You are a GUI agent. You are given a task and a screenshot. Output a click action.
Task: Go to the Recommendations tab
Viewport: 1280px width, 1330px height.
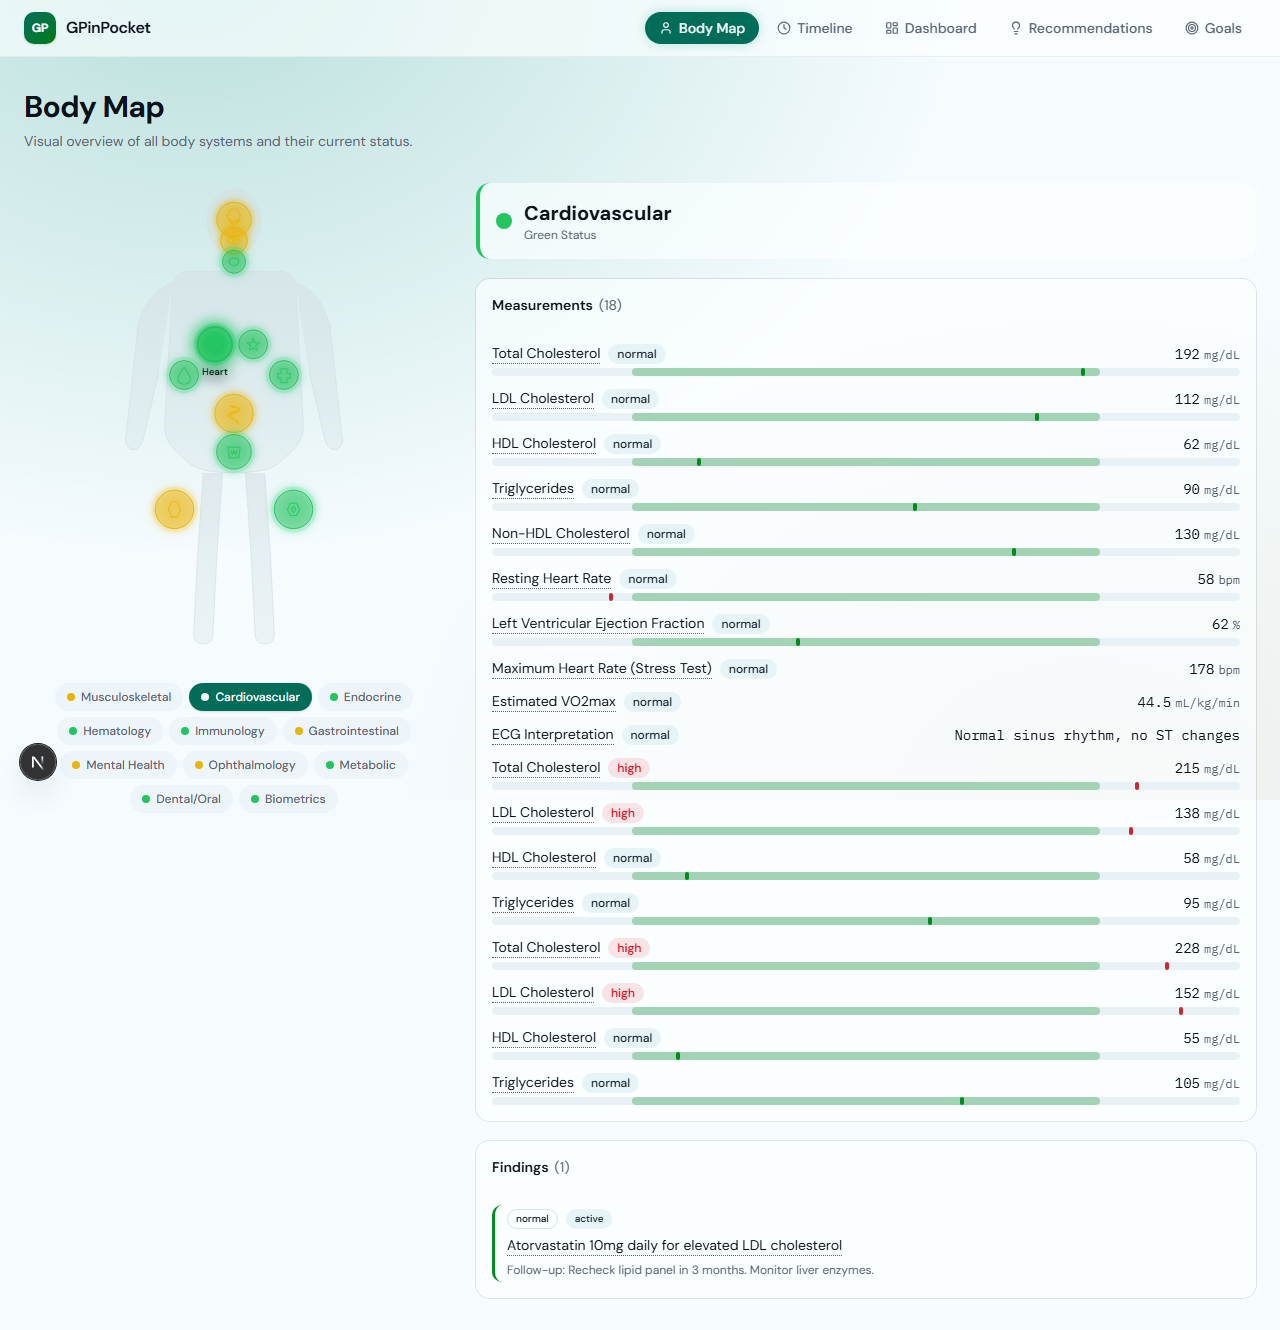coord(1081,28)
